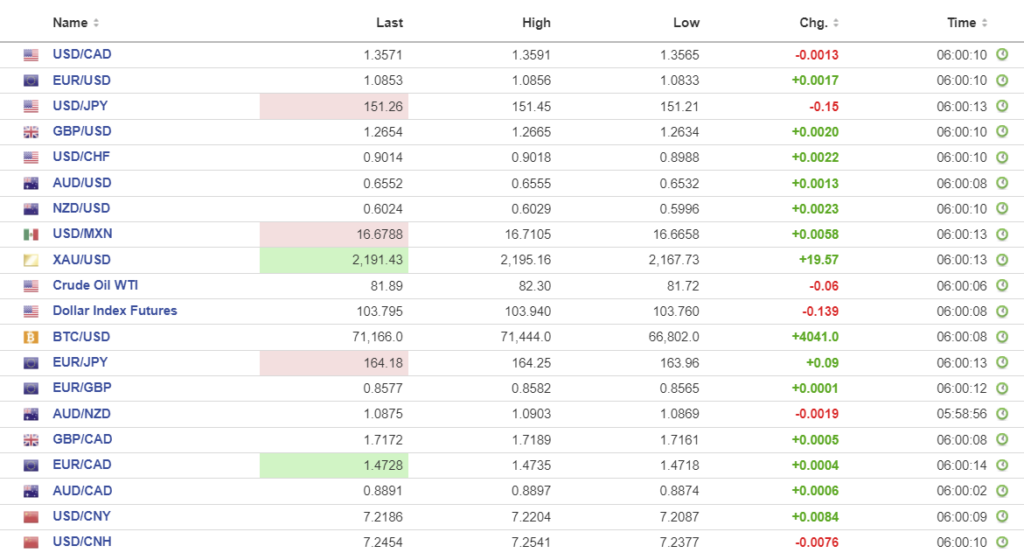Click the clock icon in the USD/CNH row
The image size is (1024, 553).
pyautogui.click(x=1002, y=541)
